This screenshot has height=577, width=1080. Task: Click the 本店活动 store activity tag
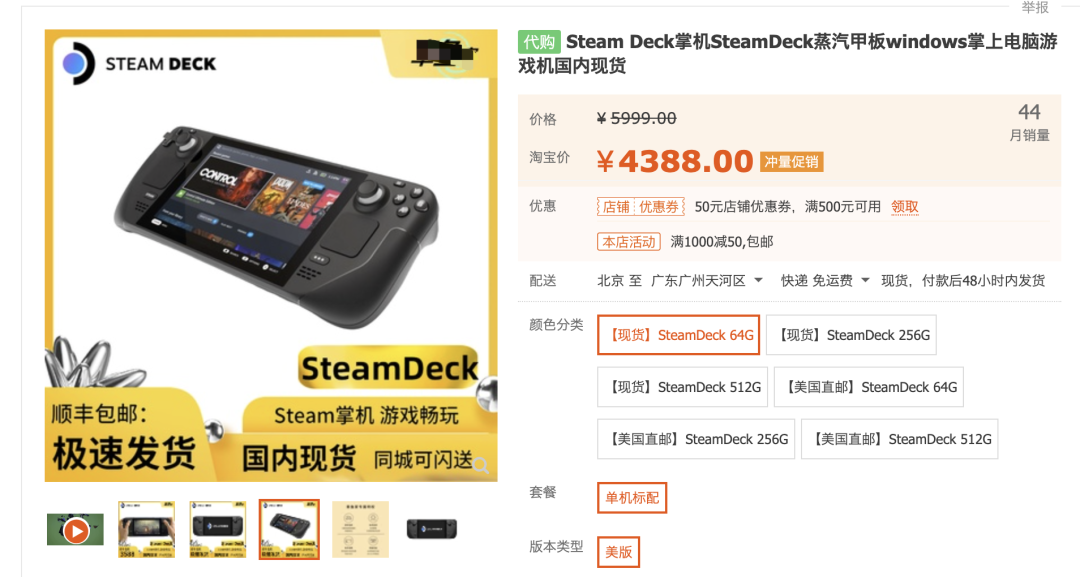click(x=629, y=242)
